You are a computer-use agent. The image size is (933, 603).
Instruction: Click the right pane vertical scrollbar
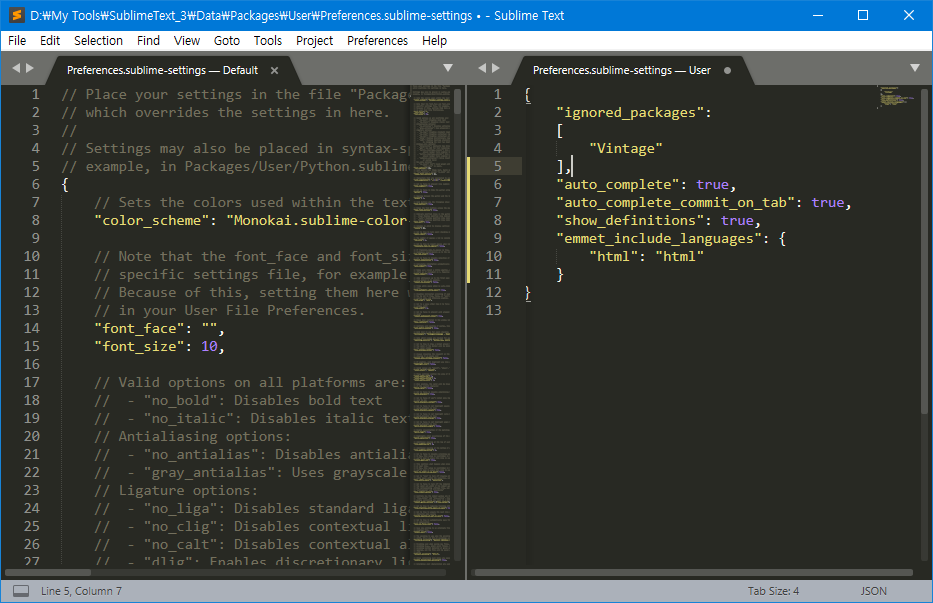925,250
